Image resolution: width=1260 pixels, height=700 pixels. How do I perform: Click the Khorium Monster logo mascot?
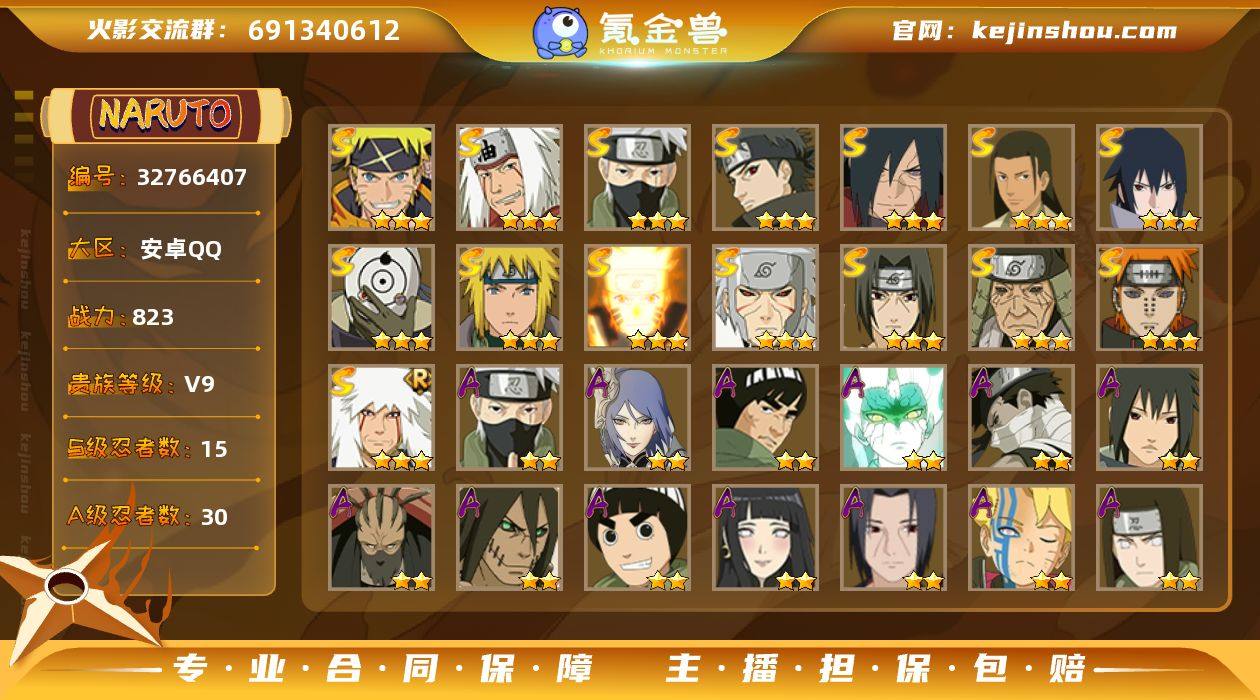click(x=559, y=32)
